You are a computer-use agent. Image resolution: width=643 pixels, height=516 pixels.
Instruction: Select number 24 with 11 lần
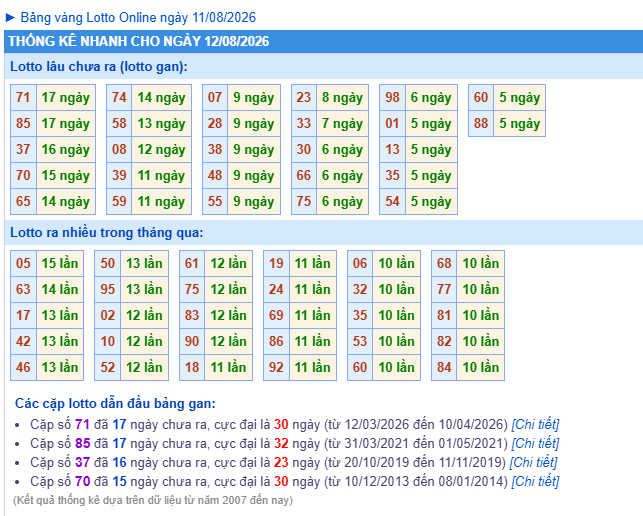[276, 290]
